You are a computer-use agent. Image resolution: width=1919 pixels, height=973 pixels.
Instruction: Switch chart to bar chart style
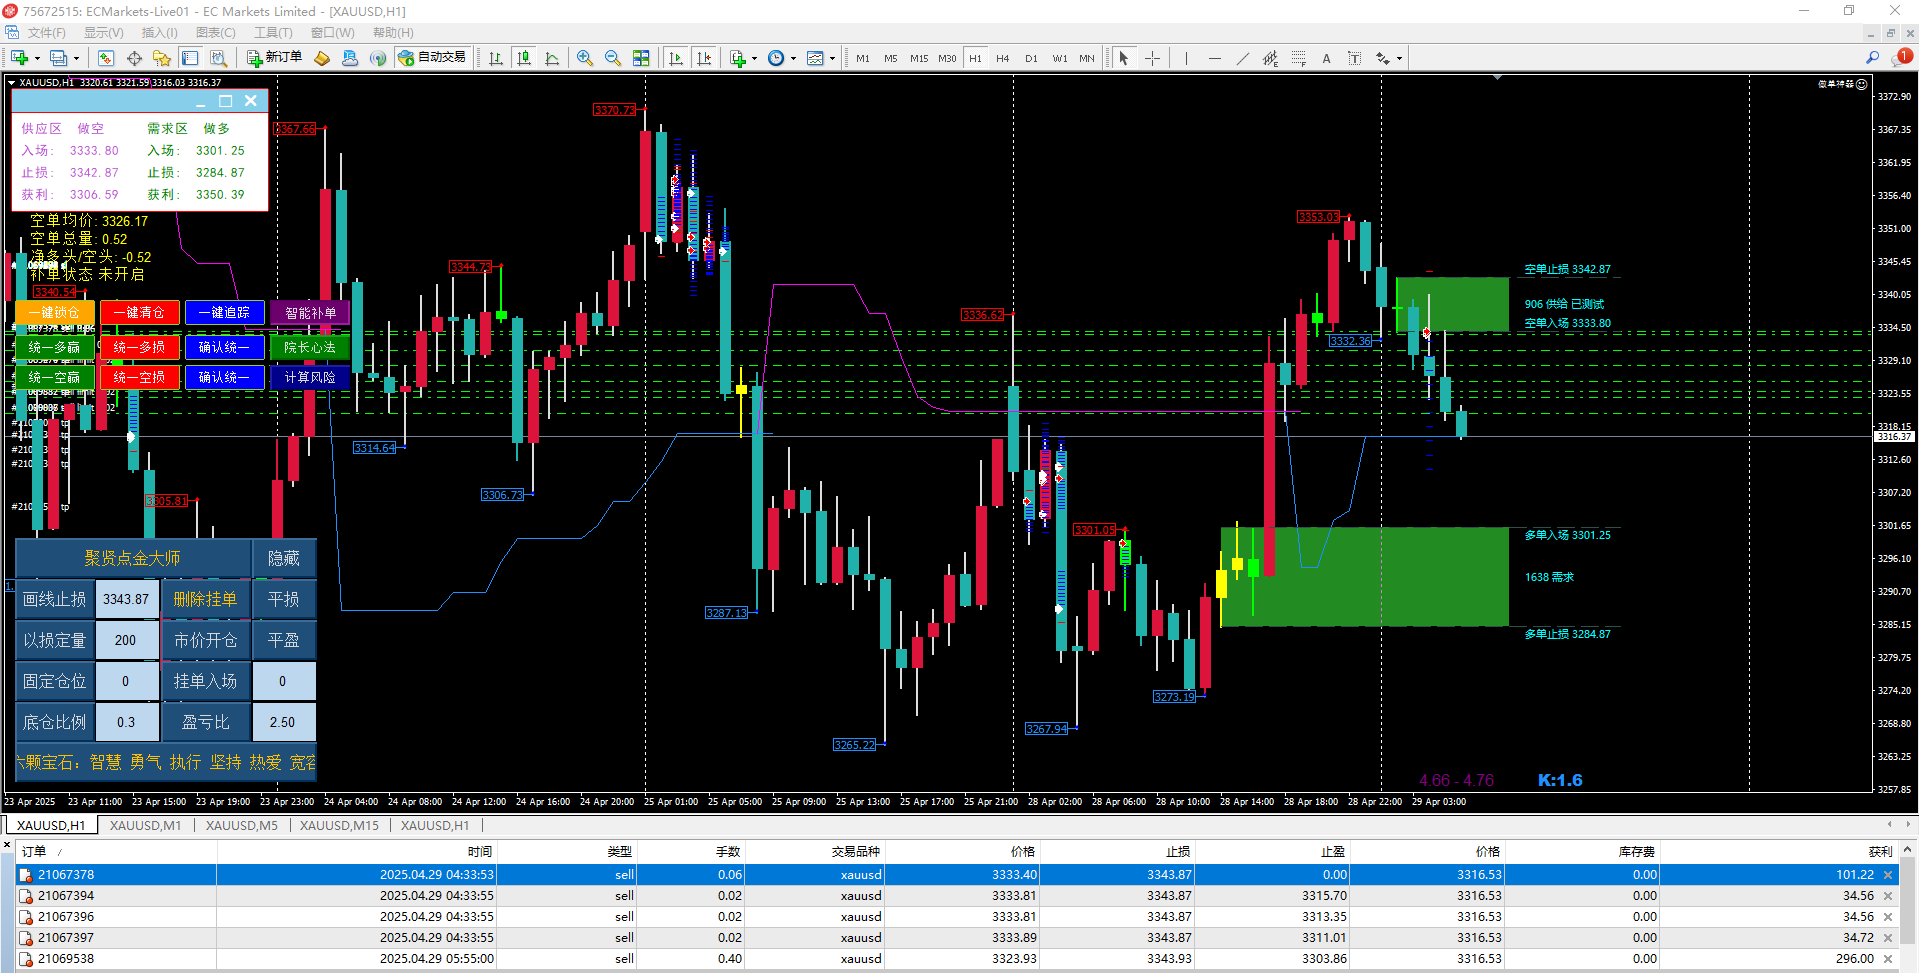click(x=496, y=58)
